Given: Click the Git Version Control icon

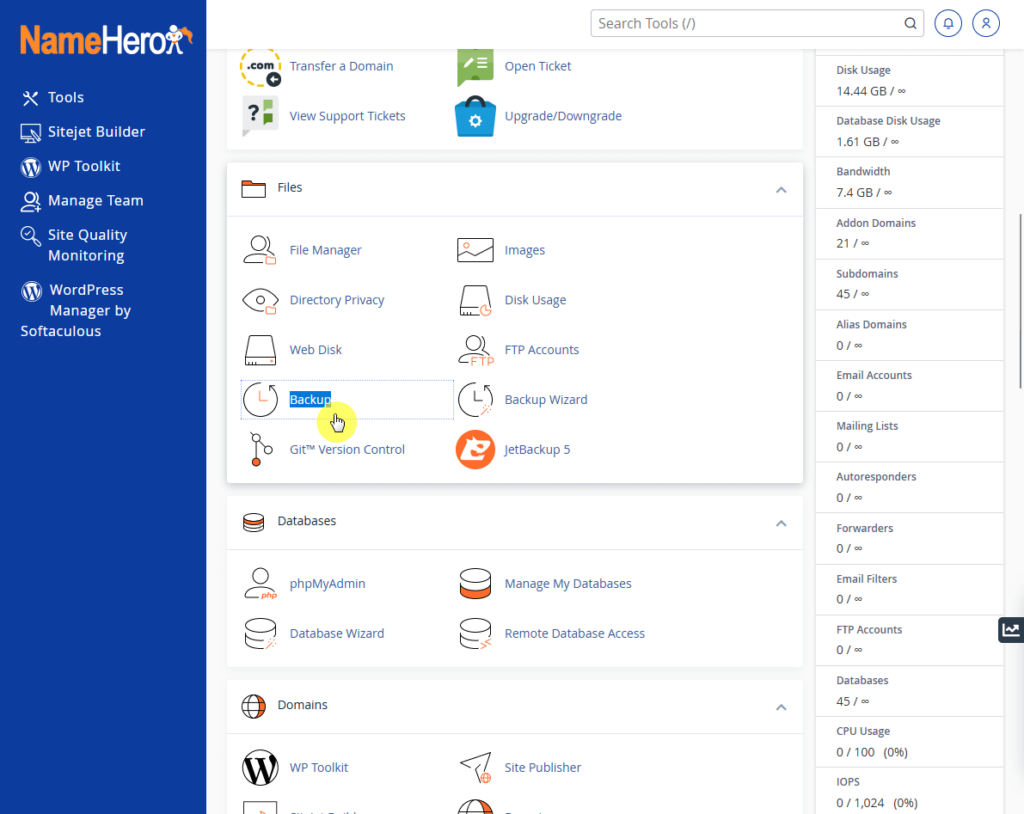Looking at the screenshot, I should coord(260,449).
